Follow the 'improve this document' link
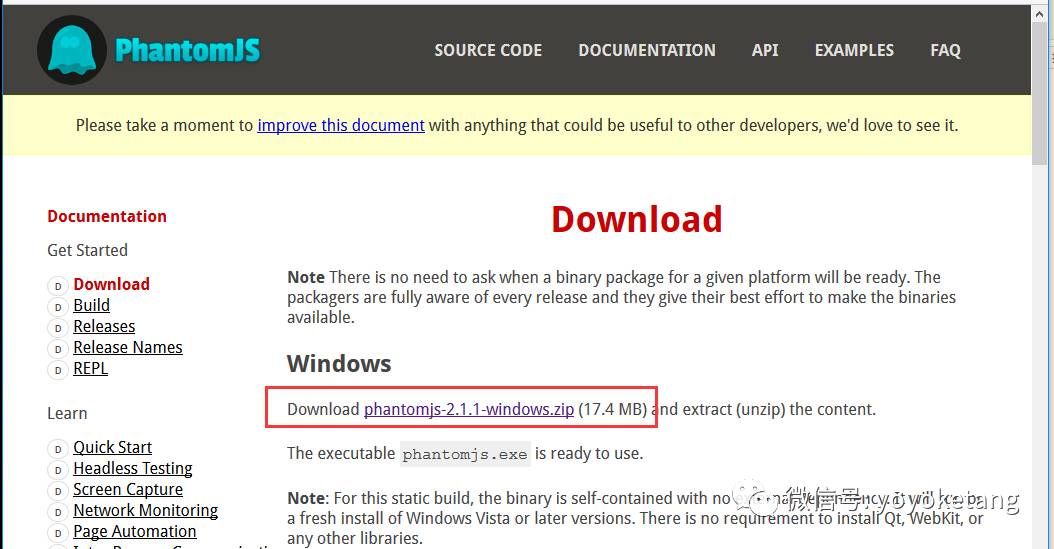This screenshot has height=549, width=1054. (341, 126)
